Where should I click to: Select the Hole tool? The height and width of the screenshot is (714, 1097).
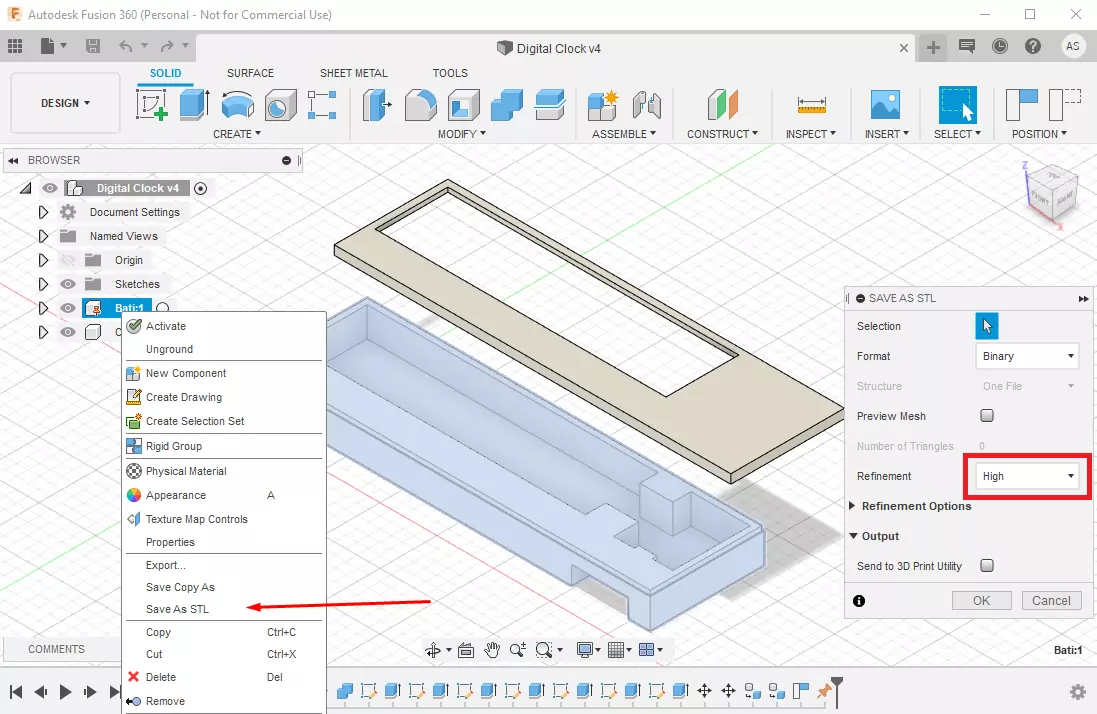(281, 105)
